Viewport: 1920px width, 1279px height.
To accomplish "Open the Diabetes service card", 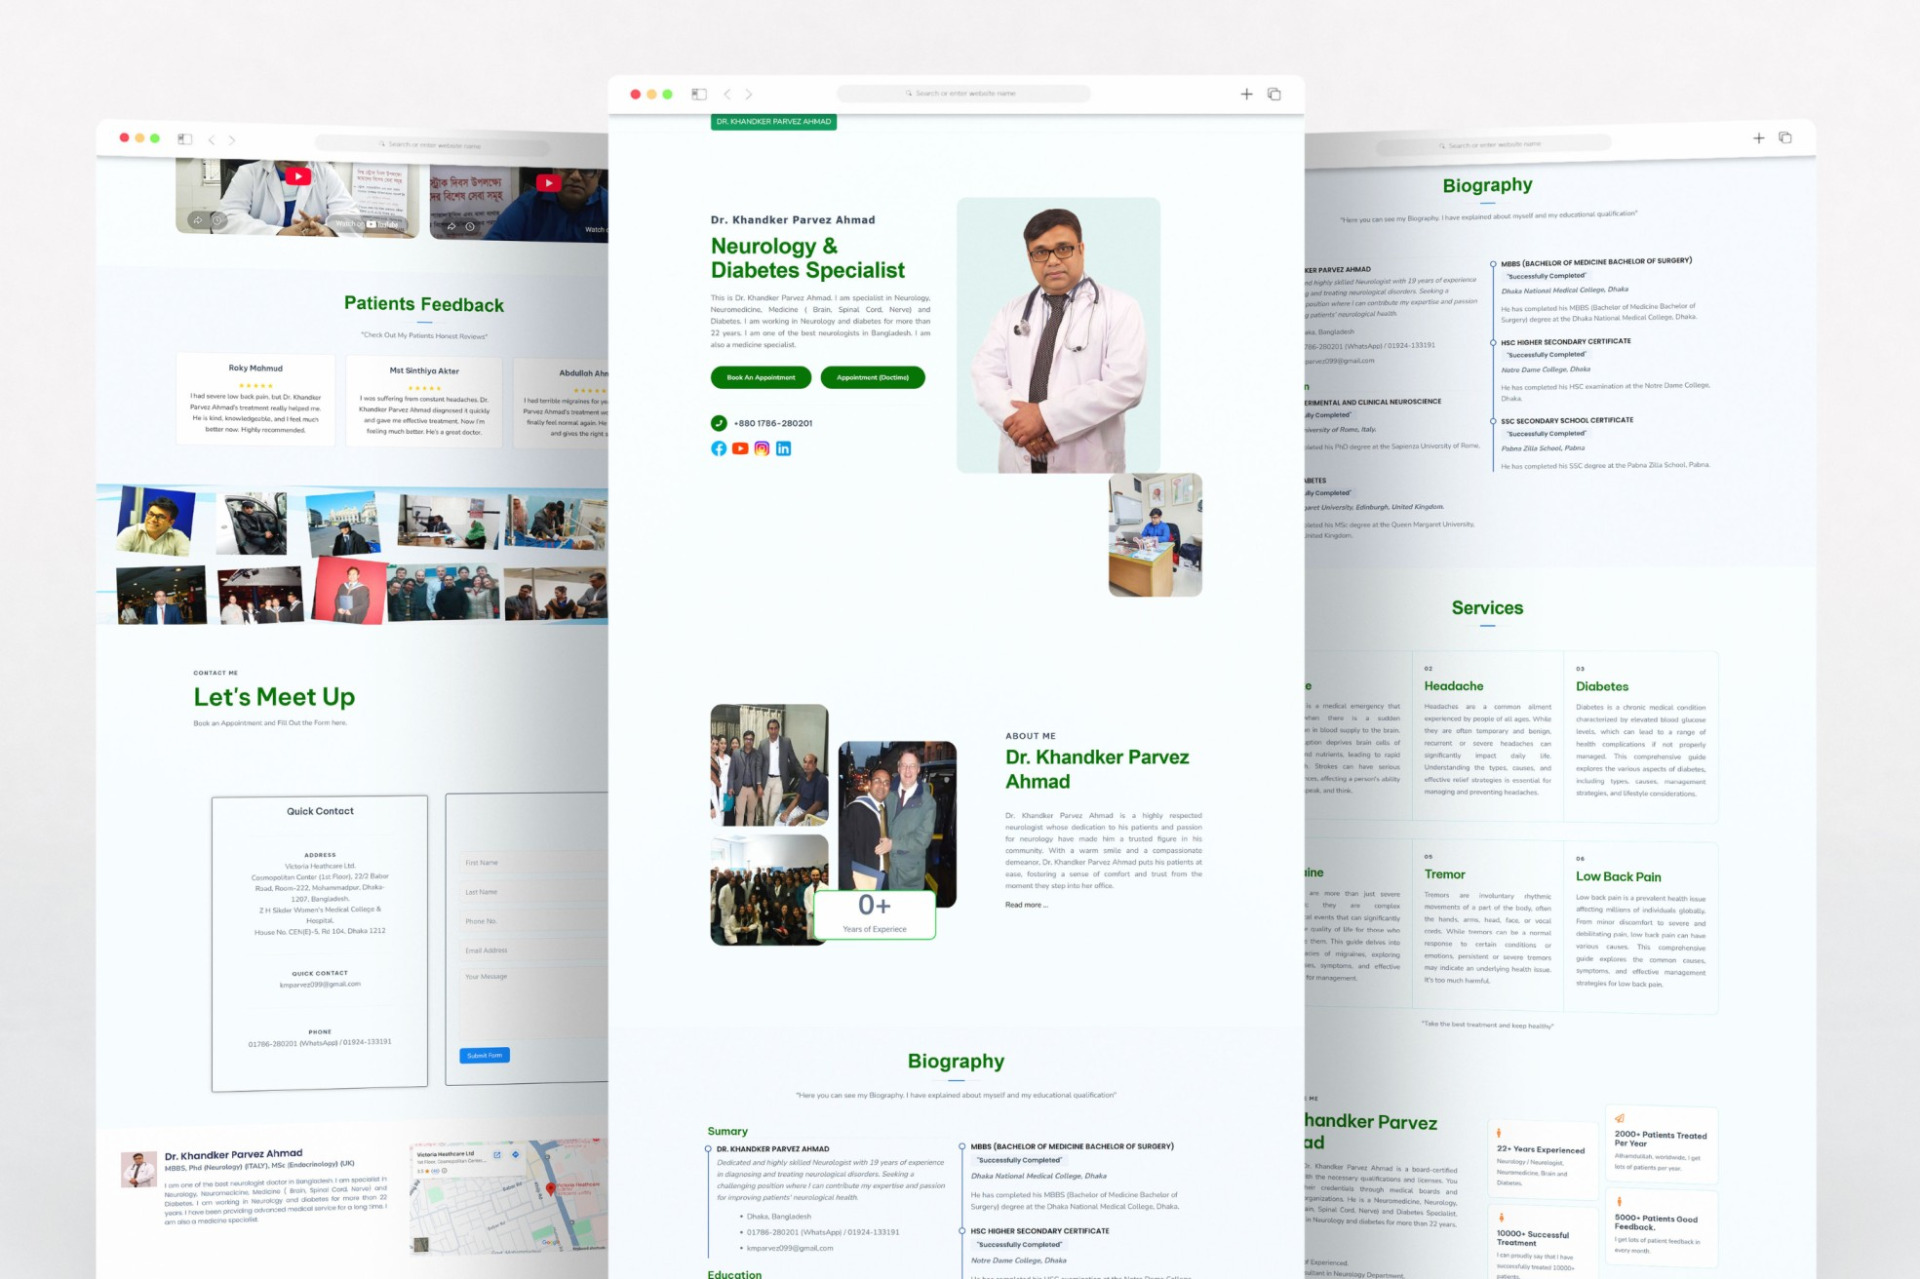I will click(x=1641, y=737).
